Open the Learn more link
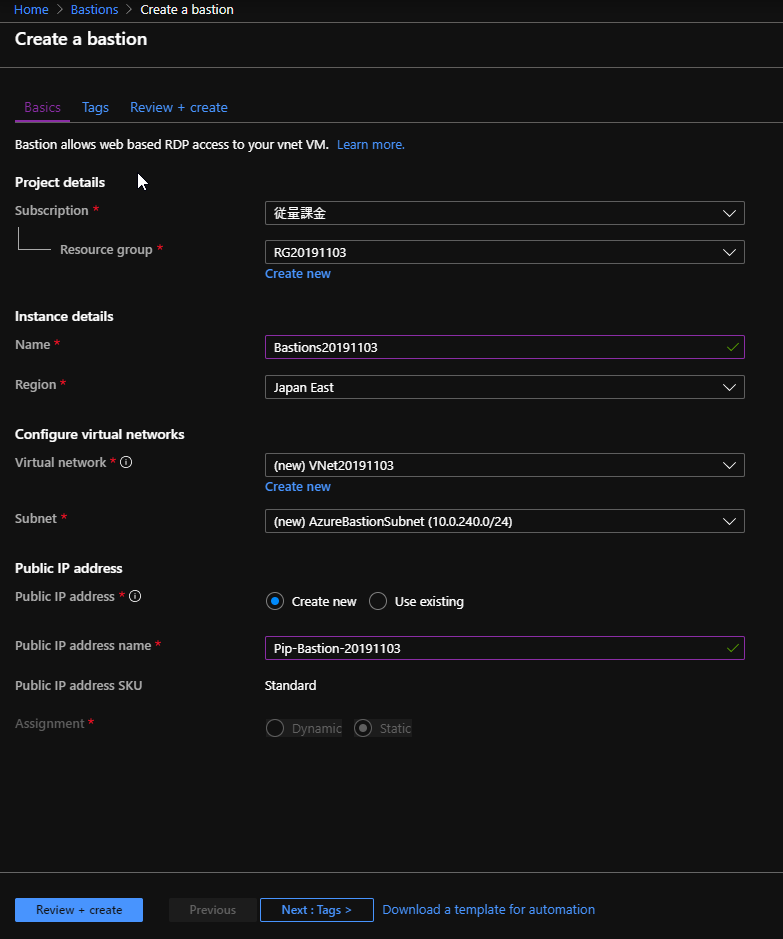This screenshot has height=939, width=783. tap(371, 144)
